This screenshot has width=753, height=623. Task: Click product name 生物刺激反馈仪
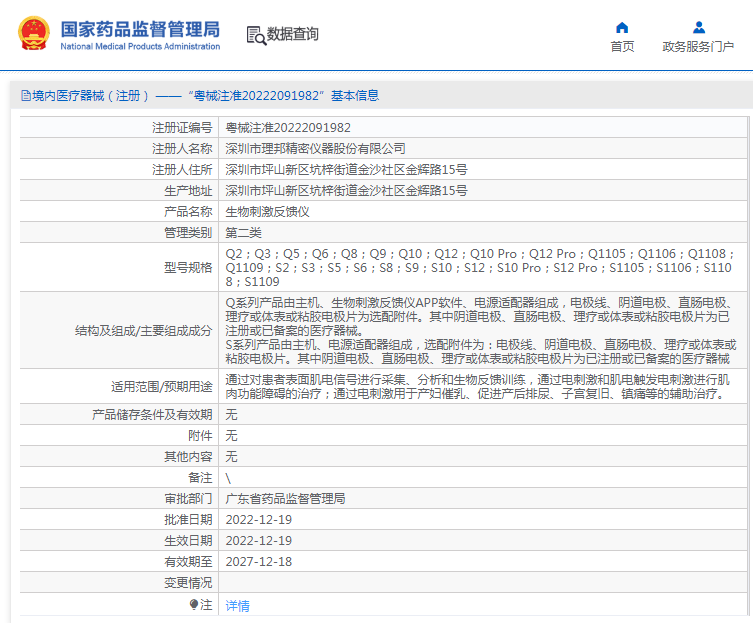267,212
